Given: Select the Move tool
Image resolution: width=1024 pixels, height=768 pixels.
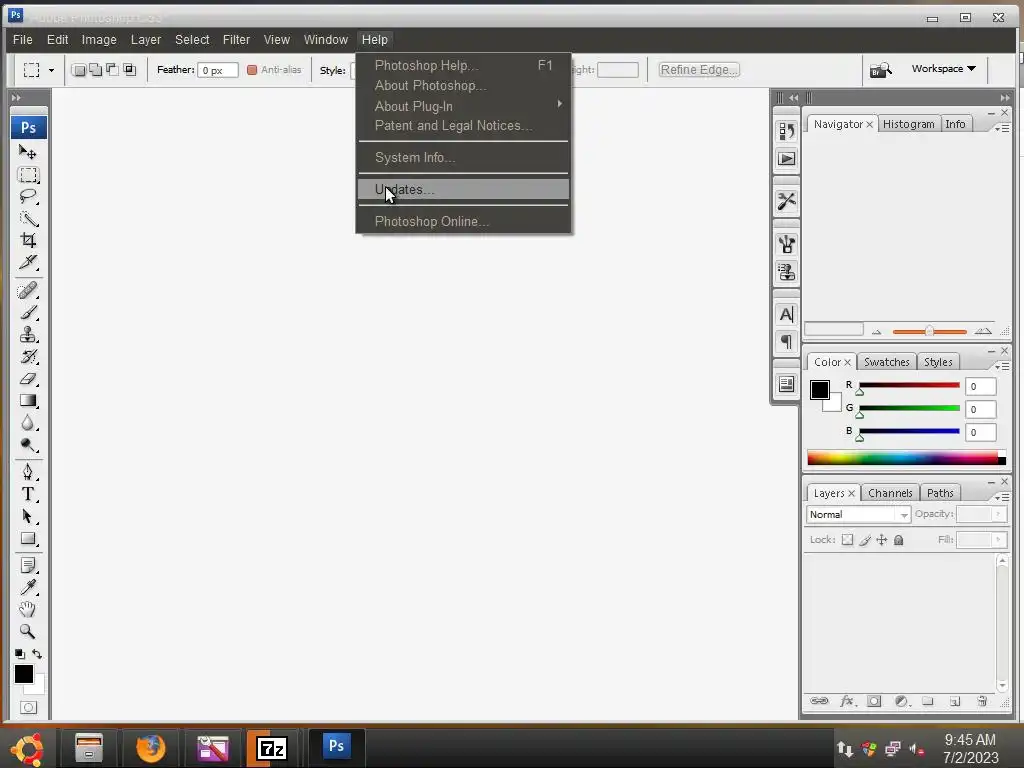Looking at the screenshot, I should 27,153.
